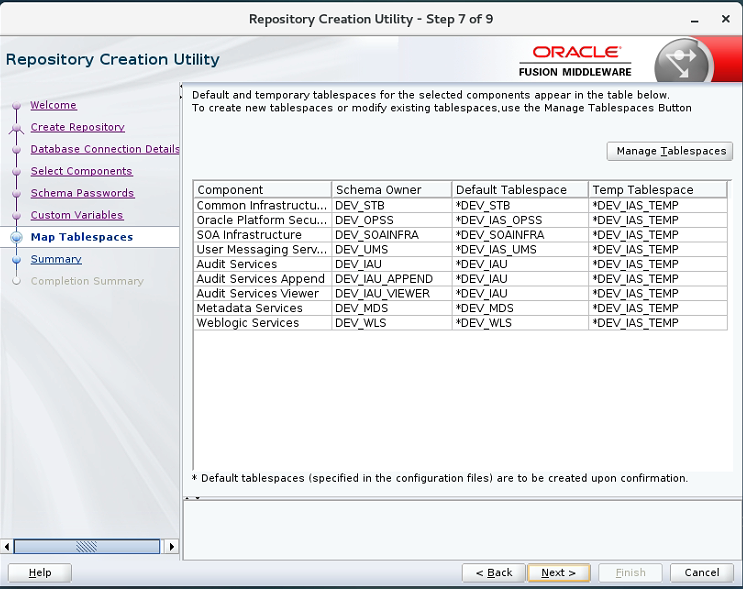
Task: Minimize the Repository Creation Utility window
Action: coord(695,20)
